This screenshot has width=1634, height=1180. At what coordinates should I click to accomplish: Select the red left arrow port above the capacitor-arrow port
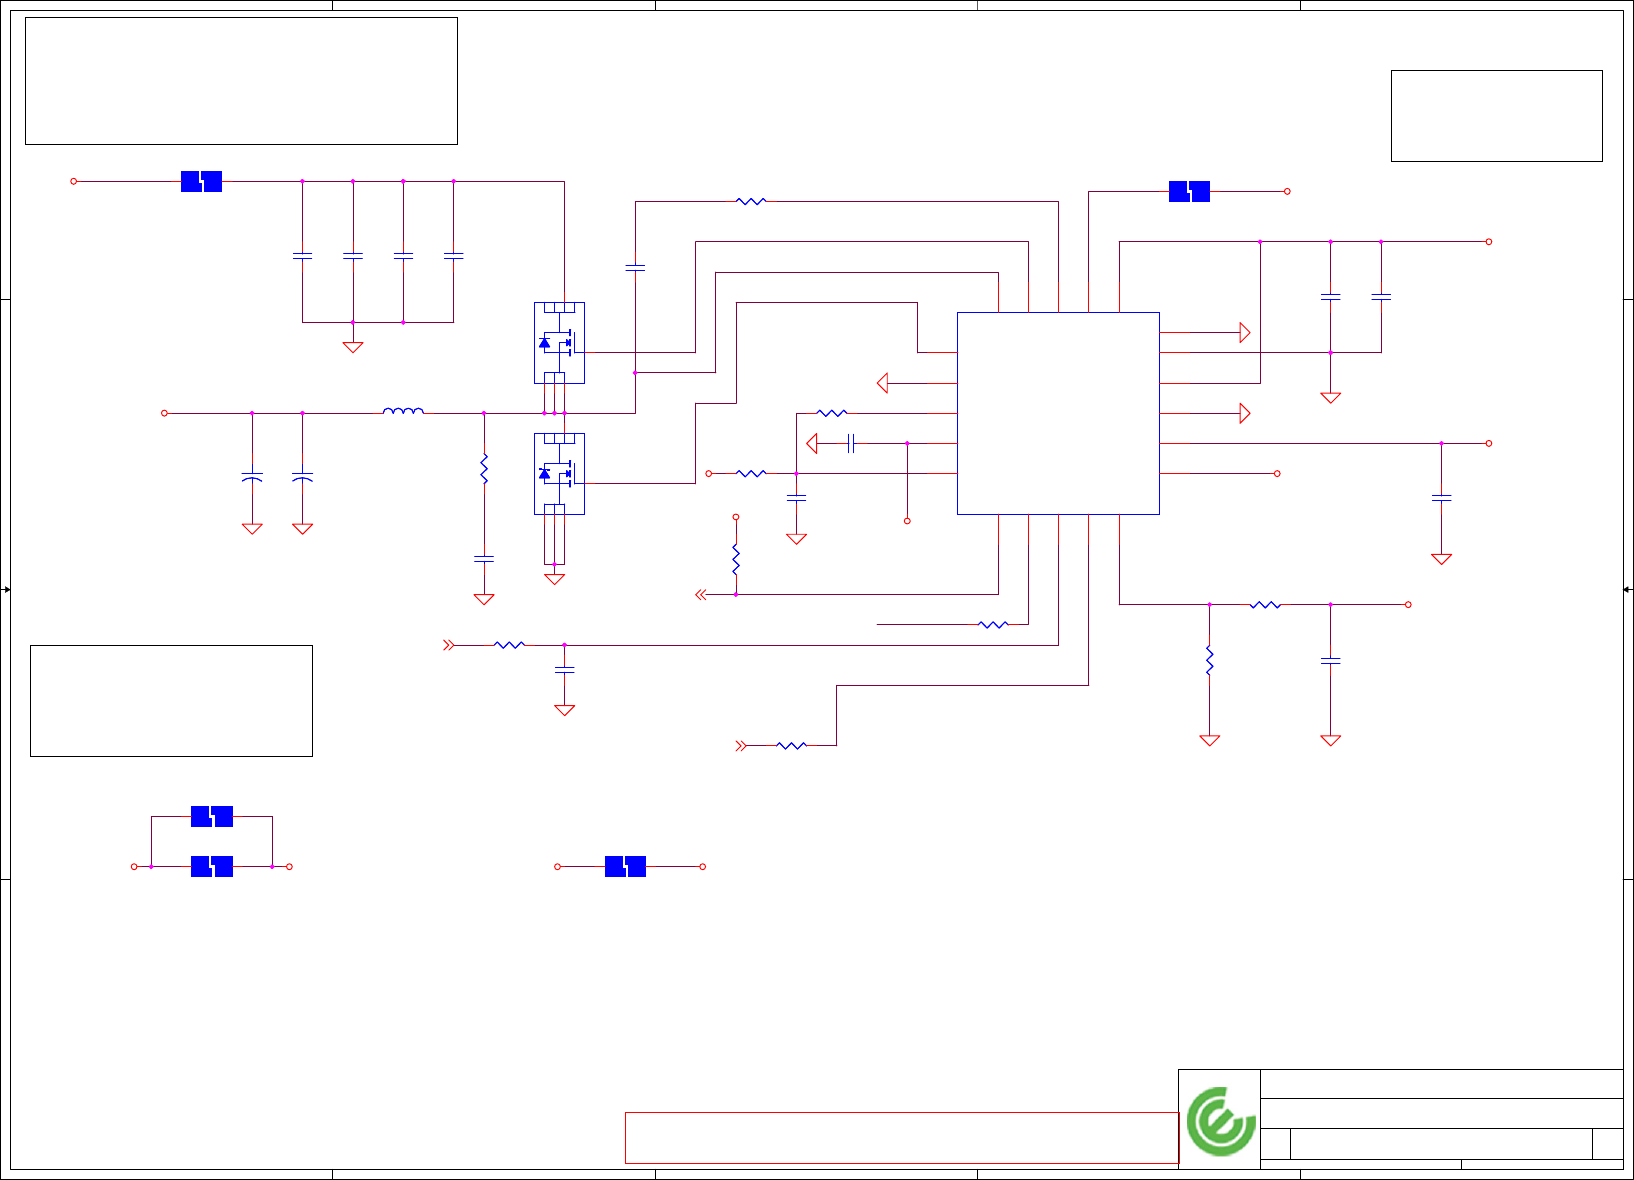pos(882,383)
